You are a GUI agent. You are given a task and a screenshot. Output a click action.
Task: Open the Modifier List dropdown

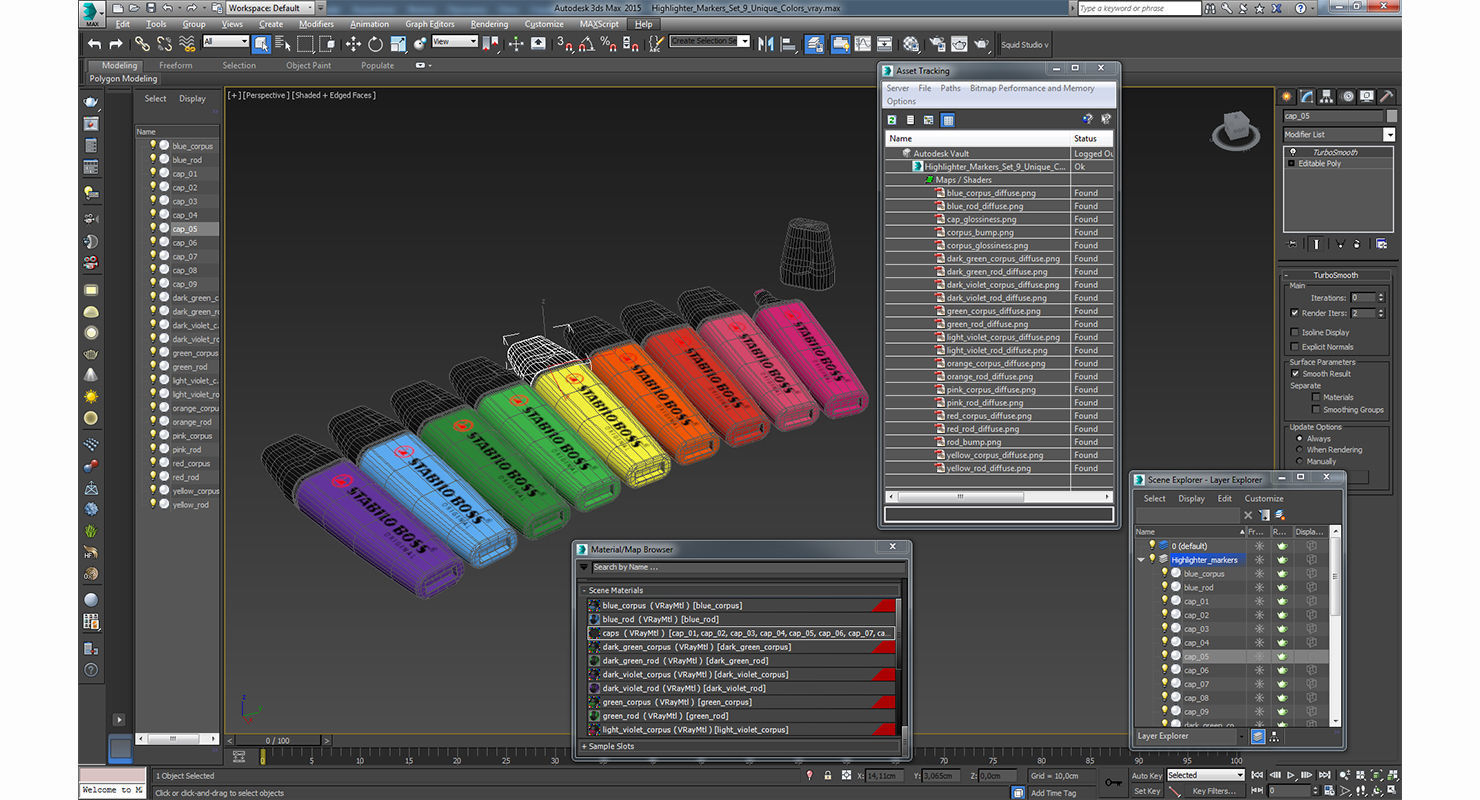coord(1389,134)
